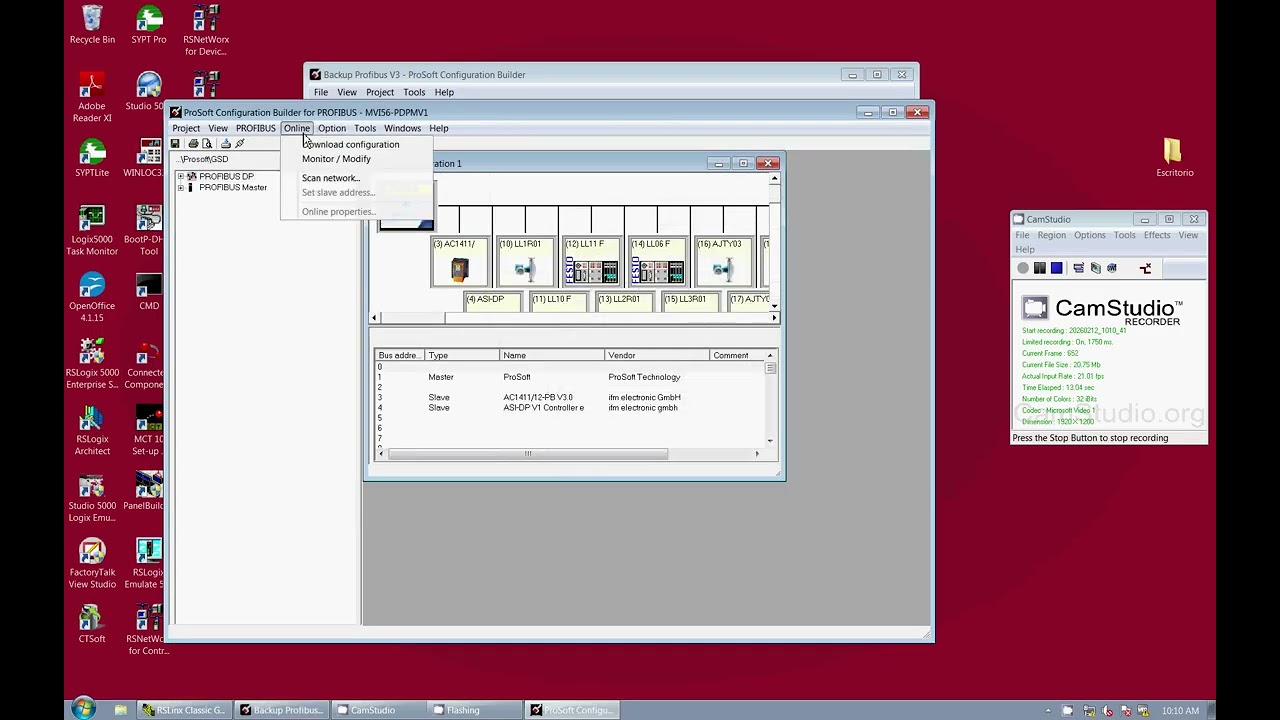Click CamStudio screen annotations icon
The width and height of the screenshot is (1280, 720).
(x=1079, y=268)
